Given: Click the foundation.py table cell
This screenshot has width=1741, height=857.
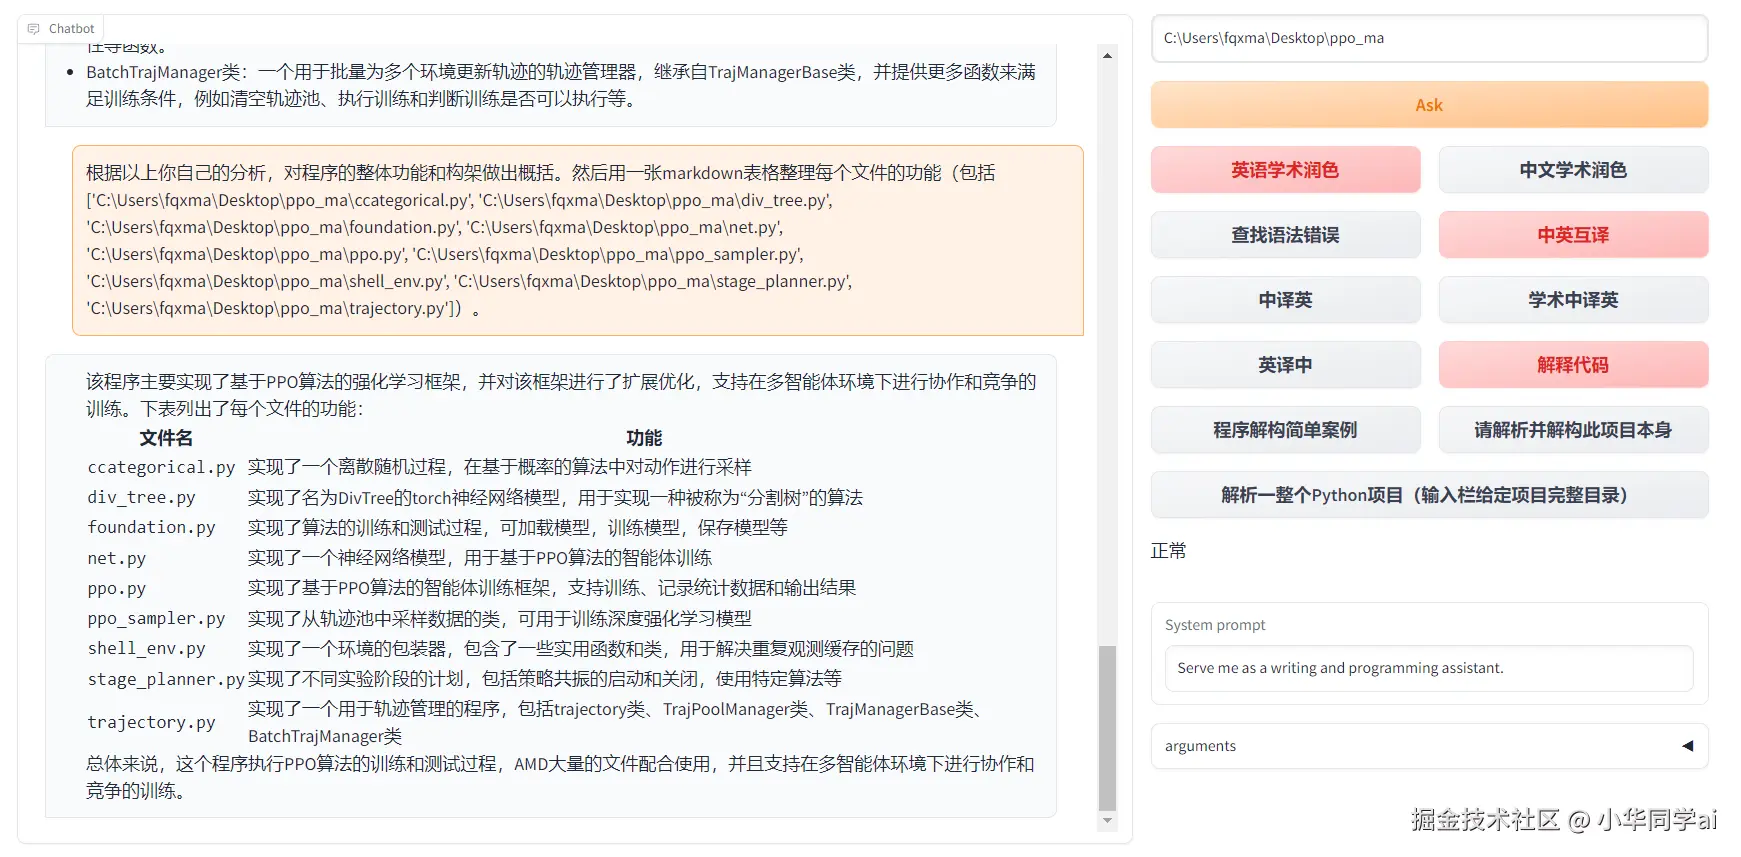Looking at the screenshot, I should (151, 527).
